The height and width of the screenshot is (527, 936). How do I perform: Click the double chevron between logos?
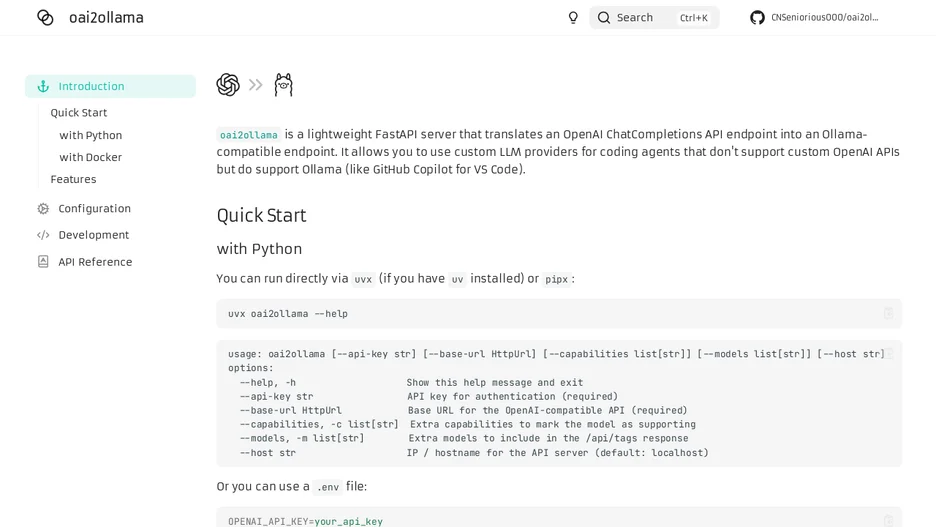coord(255,85)
